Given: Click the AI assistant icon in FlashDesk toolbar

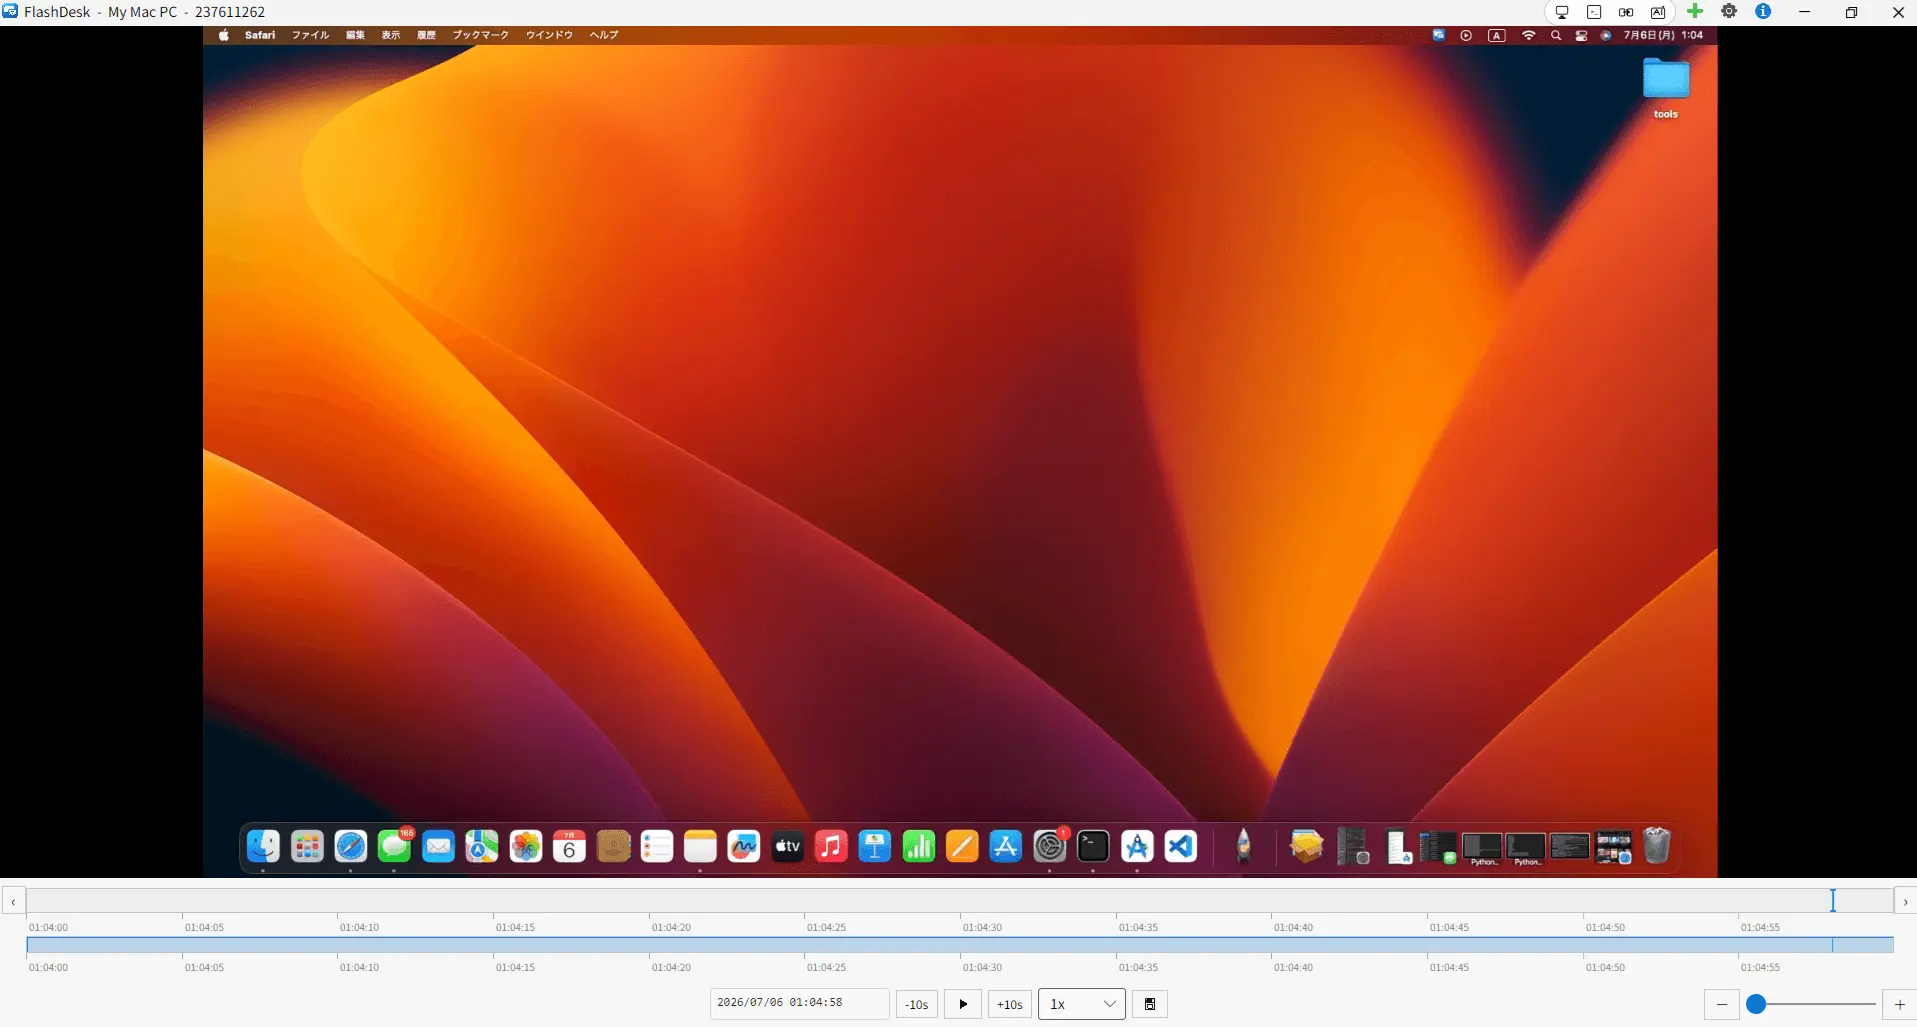Looking at the screenshot, I should 1658,12.
